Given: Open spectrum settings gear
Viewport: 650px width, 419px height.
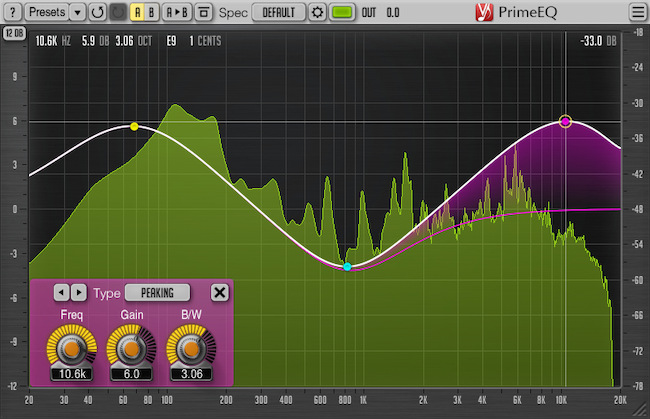Looking at the screenshot, I should tap(317, 12).
